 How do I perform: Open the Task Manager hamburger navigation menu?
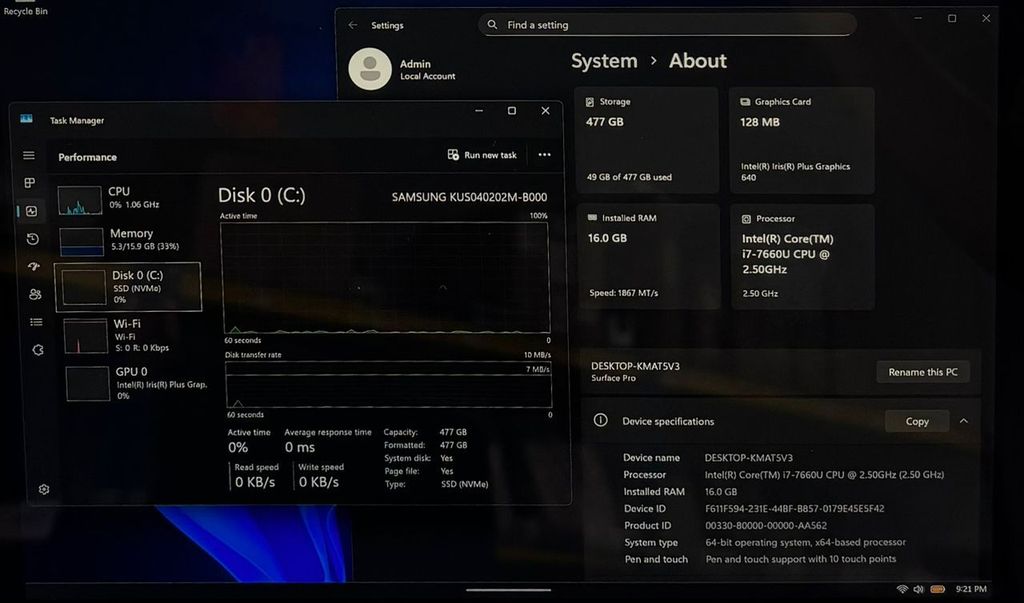(29, 156)
